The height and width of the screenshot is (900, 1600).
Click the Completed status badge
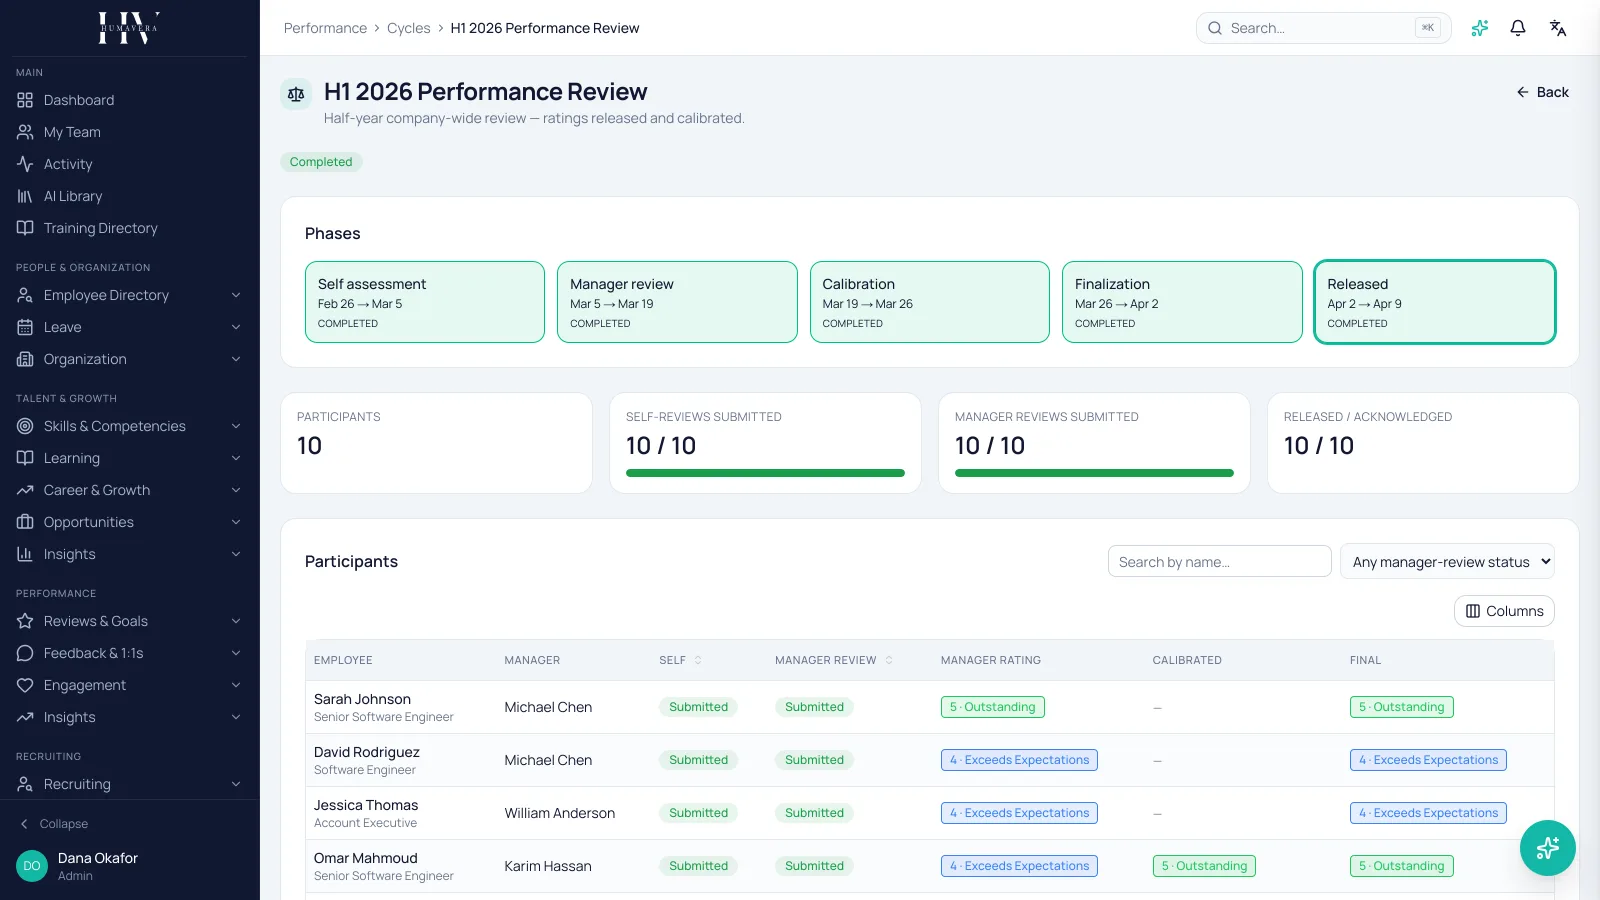(321, 162)
